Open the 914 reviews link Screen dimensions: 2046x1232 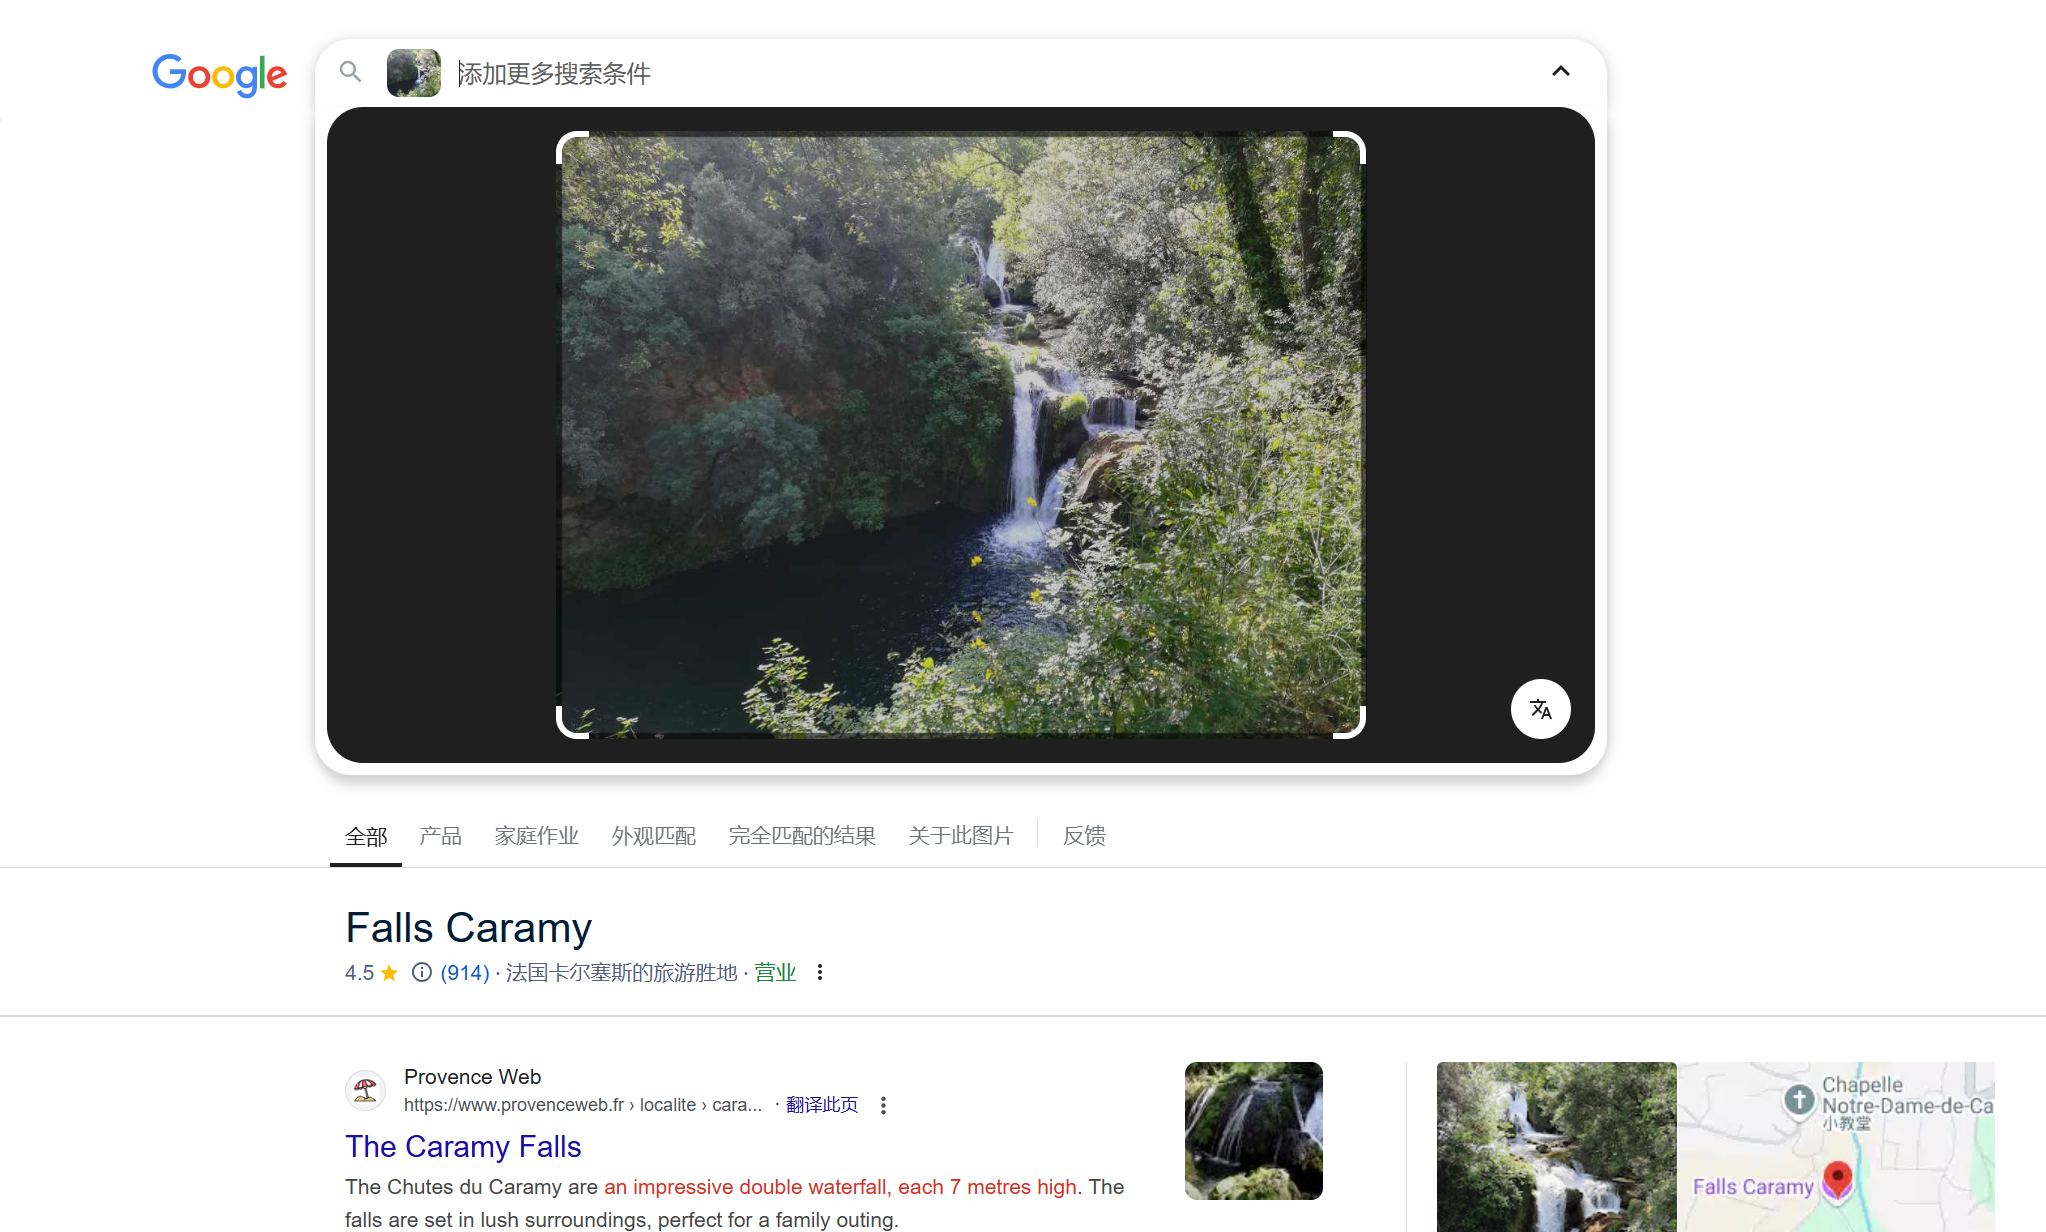pos(465,973)
